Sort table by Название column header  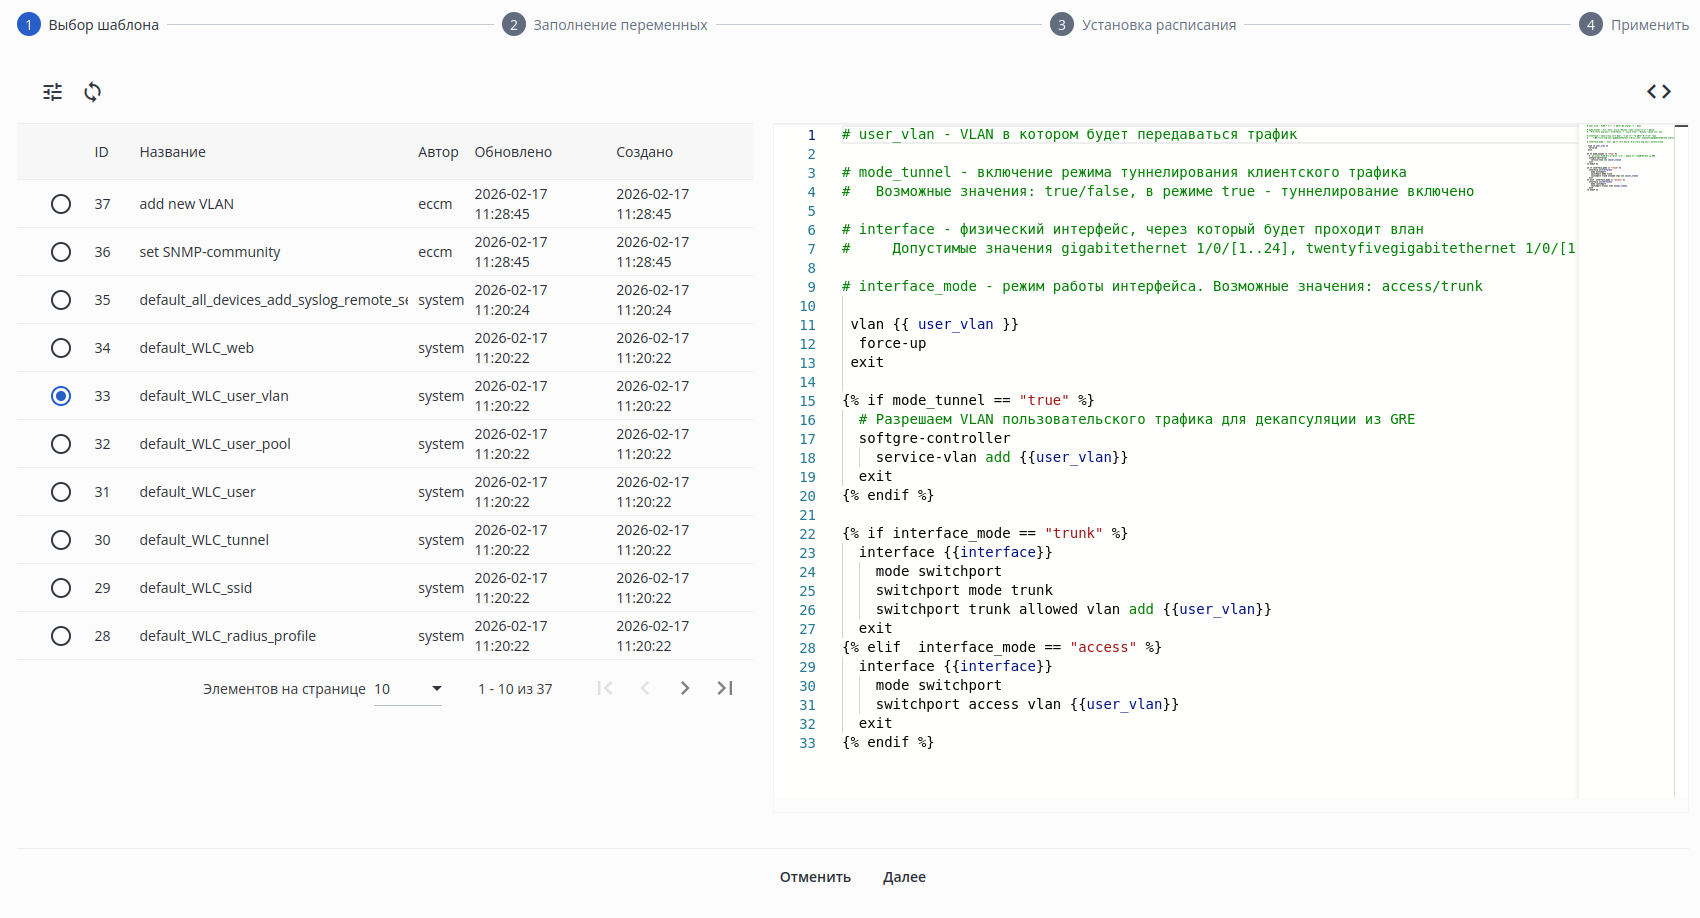pos(172,152)
